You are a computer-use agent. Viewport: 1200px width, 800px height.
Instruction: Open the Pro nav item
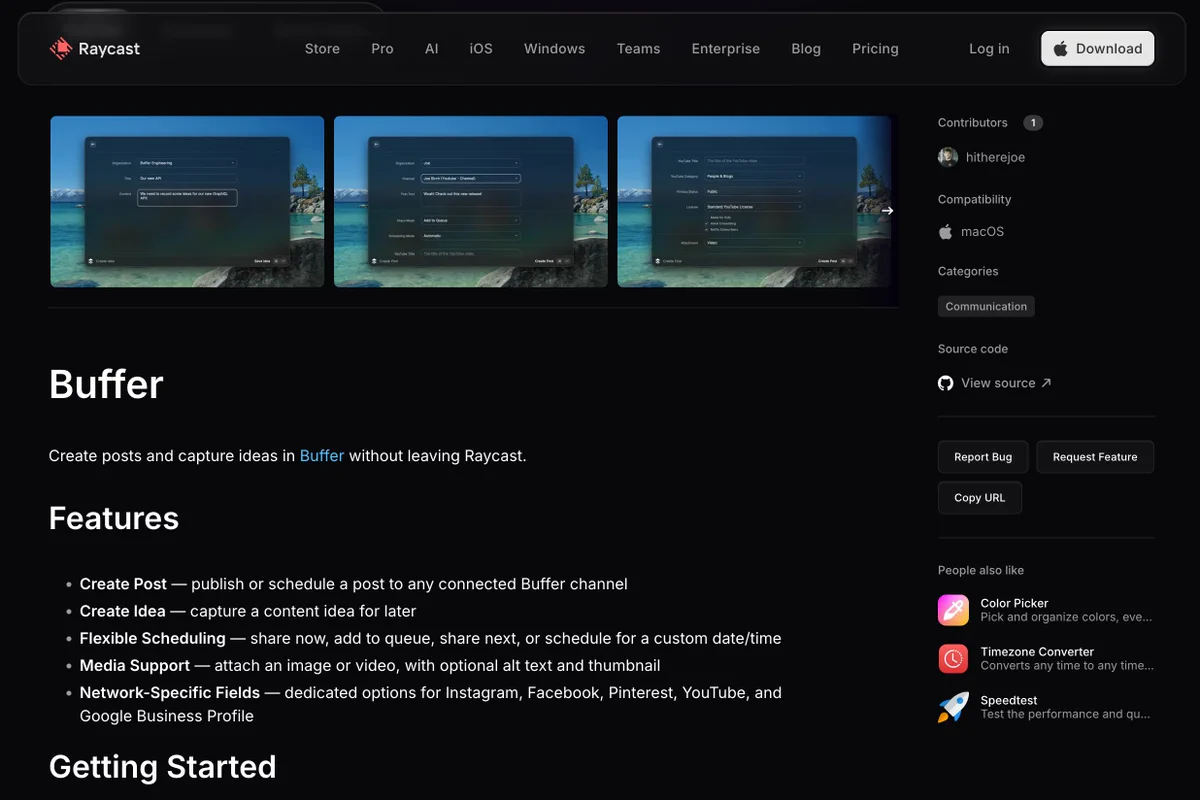382,48
